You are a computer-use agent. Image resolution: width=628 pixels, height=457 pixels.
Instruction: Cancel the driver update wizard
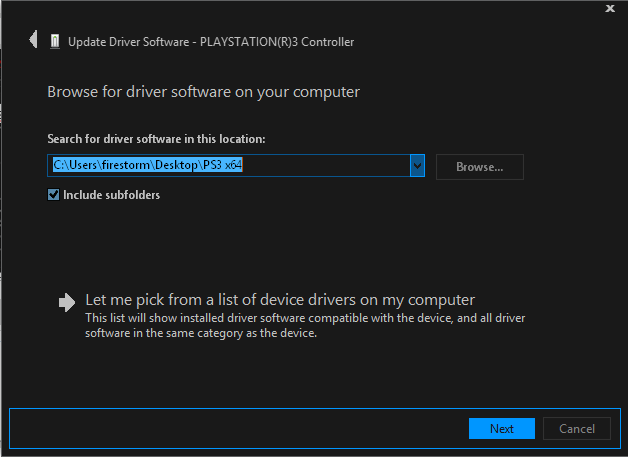[x=576, y=429]
